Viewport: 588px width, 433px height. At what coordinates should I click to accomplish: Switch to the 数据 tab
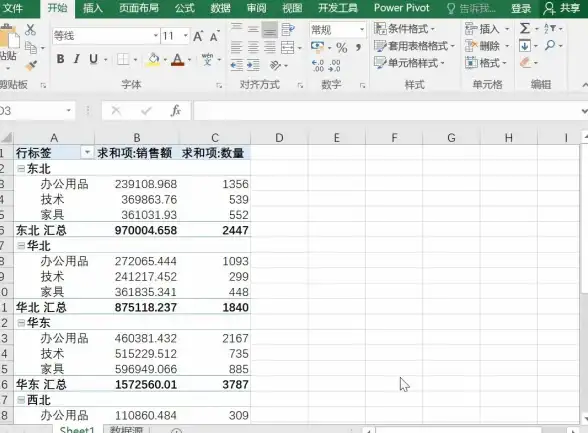tap(220, 8)
